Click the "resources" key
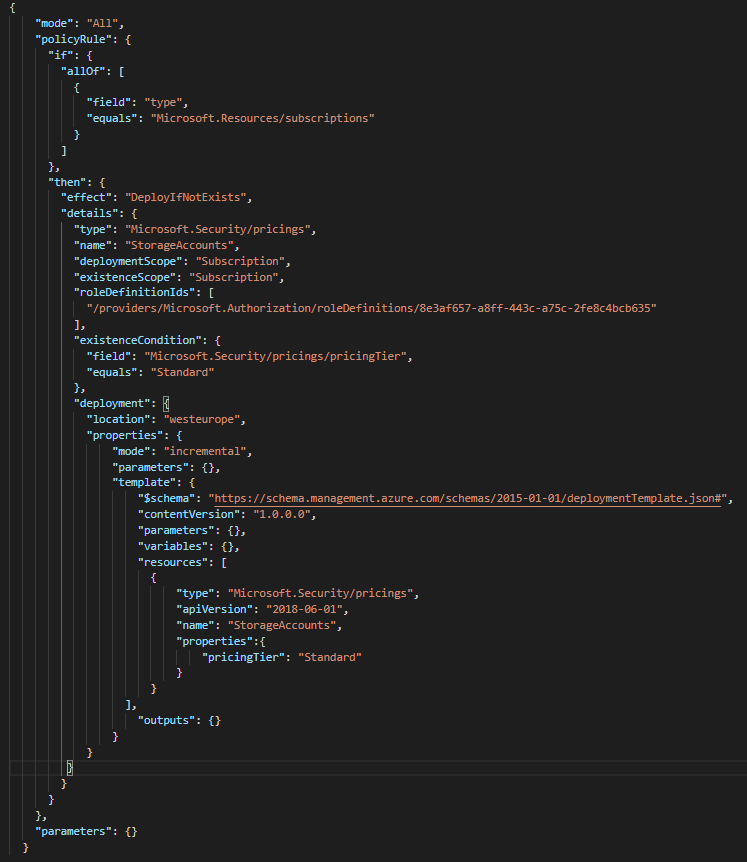 (173, 562)
